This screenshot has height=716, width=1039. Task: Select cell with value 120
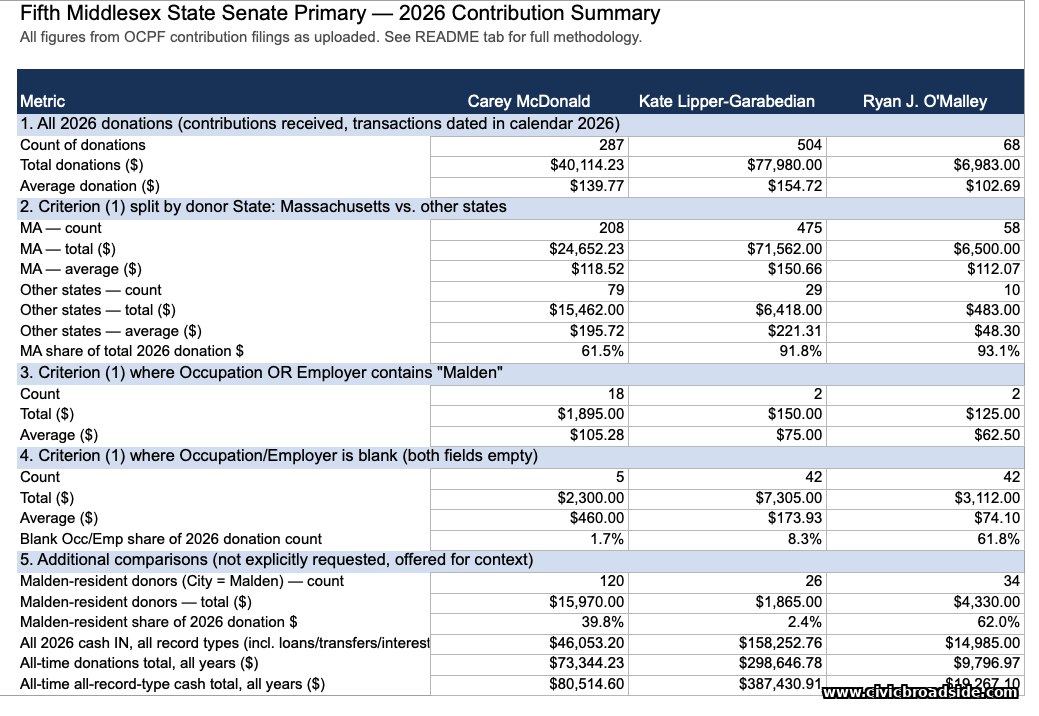coord(529,582)
